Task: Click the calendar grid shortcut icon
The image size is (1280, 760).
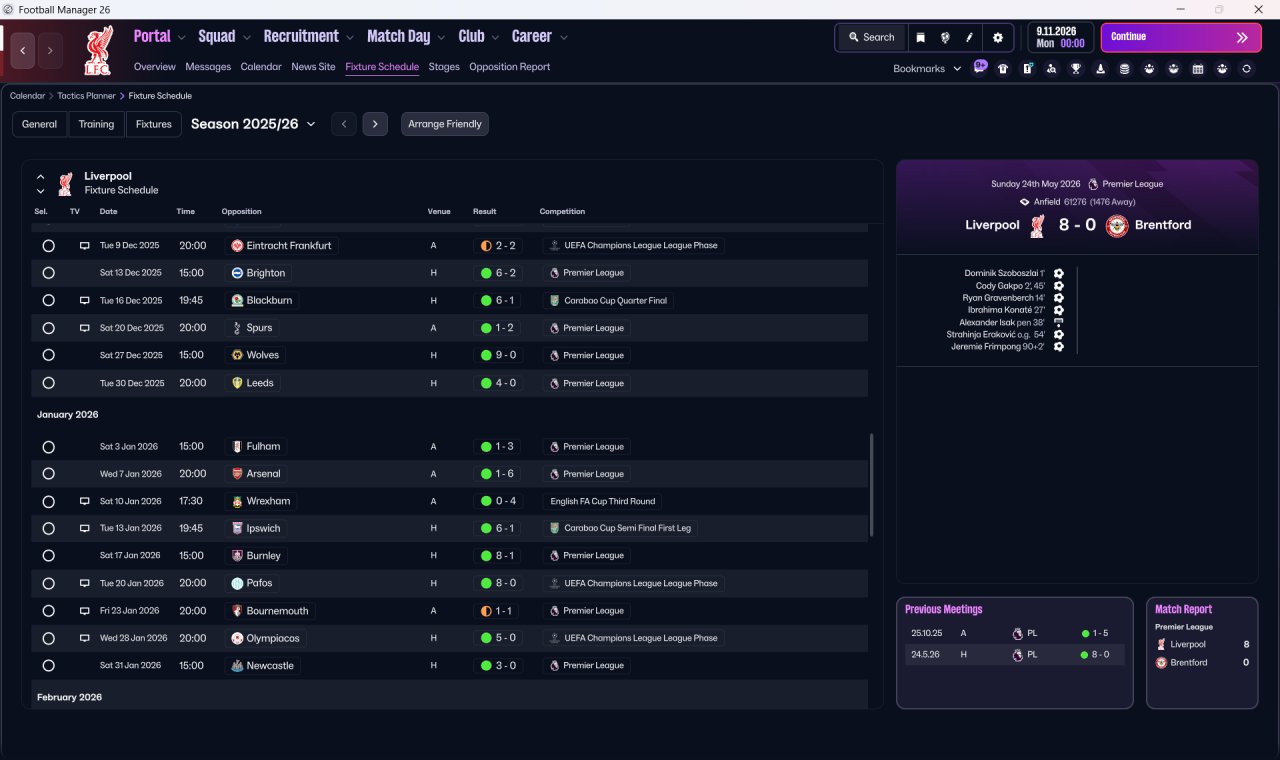Action: click(x=1198, y=69)
